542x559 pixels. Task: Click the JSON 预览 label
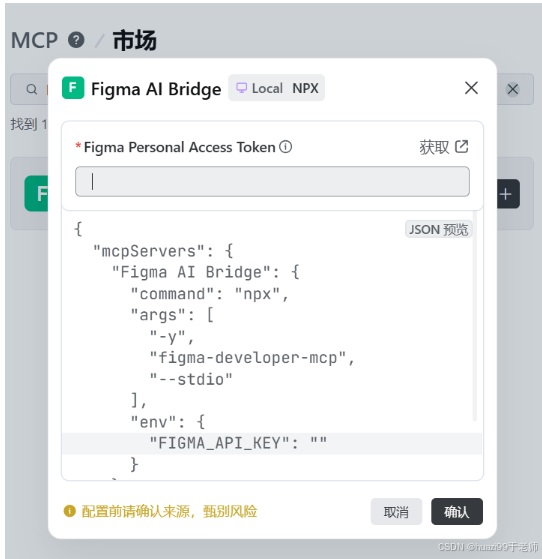[439, 229]
